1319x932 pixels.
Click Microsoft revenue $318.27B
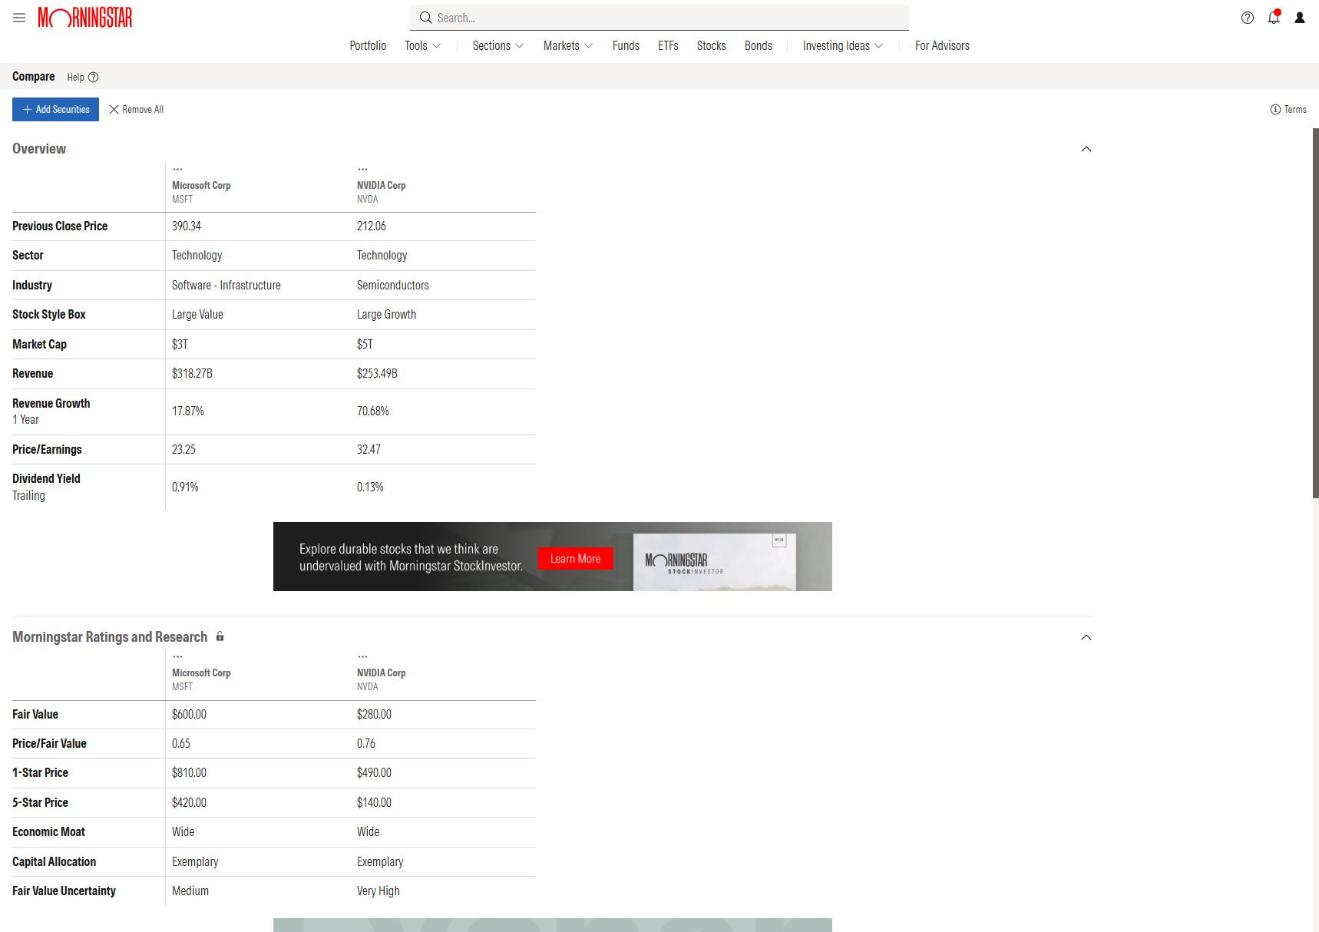click(x=192, y=374)
